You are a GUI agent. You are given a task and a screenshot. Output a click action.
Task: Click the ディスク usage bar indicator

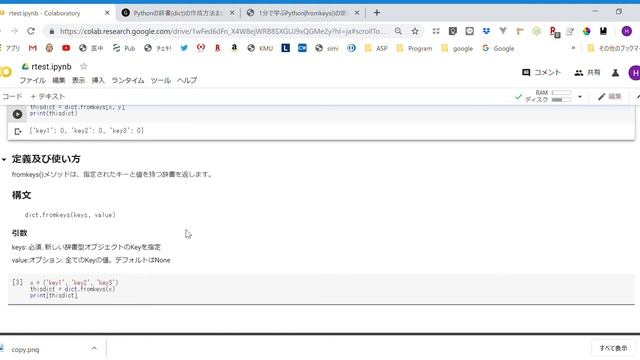click(561, 100)
